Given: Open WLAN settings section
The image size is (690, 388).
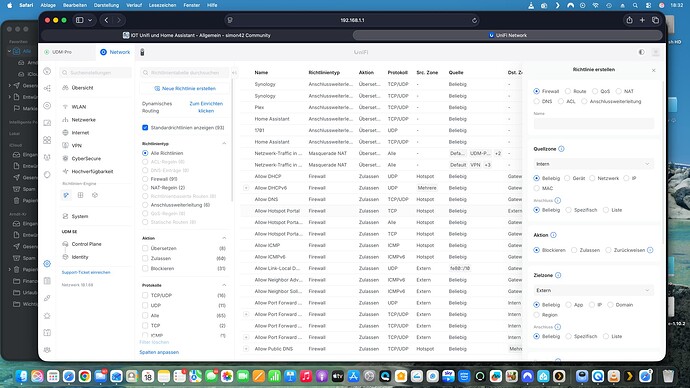Looking at the screenshot, I should coord(79,107).
